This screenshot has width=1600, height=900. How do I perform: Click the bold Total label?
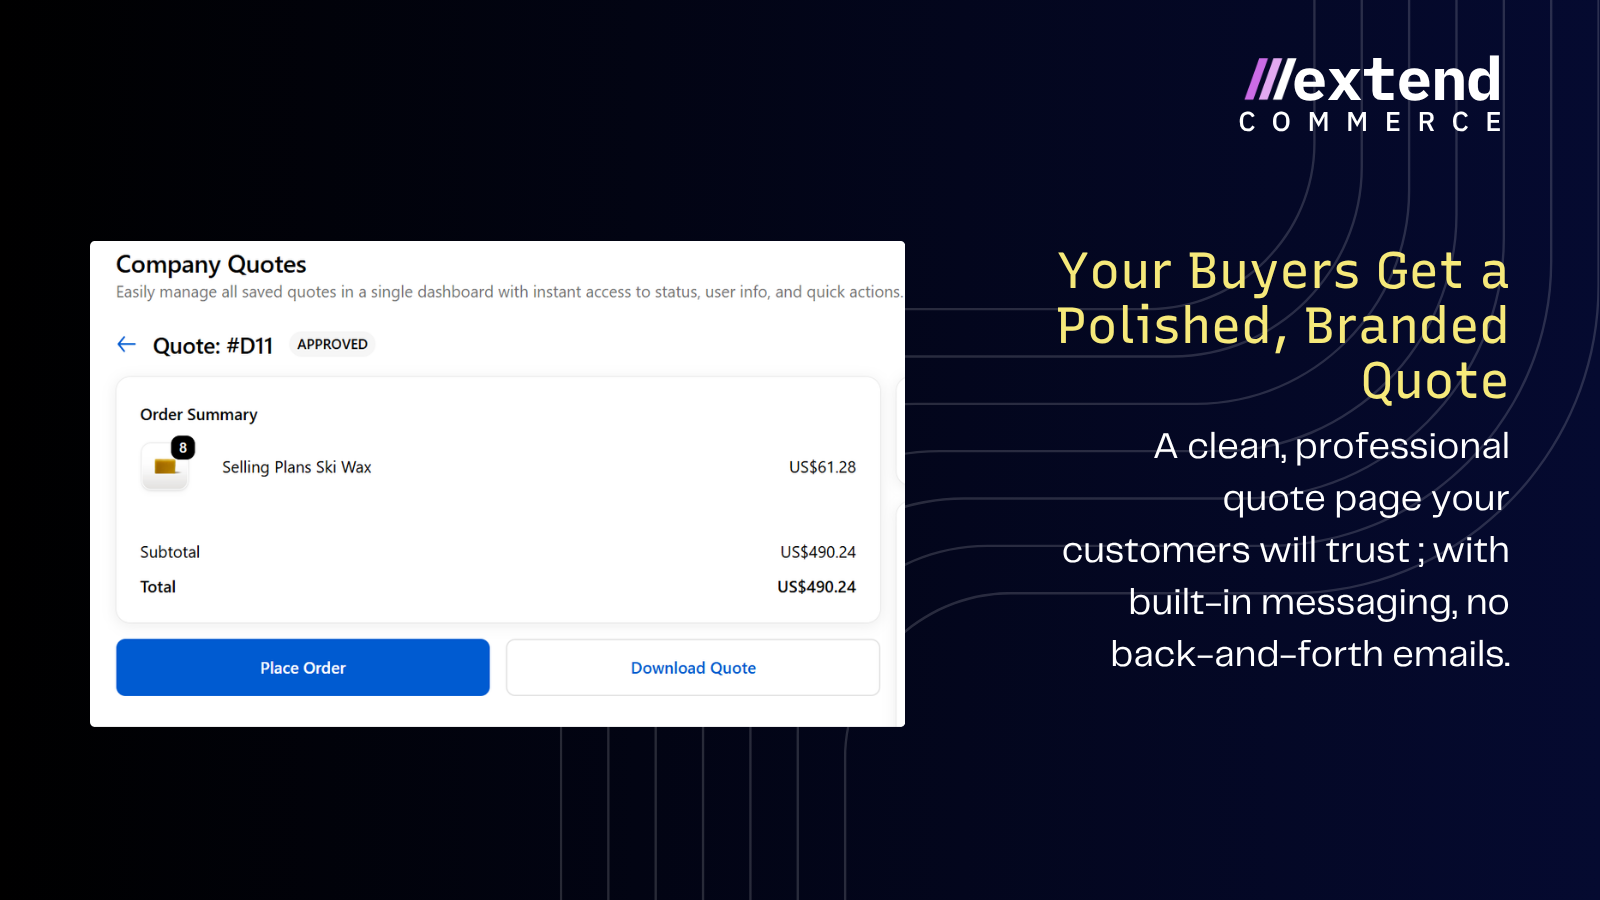158,587
